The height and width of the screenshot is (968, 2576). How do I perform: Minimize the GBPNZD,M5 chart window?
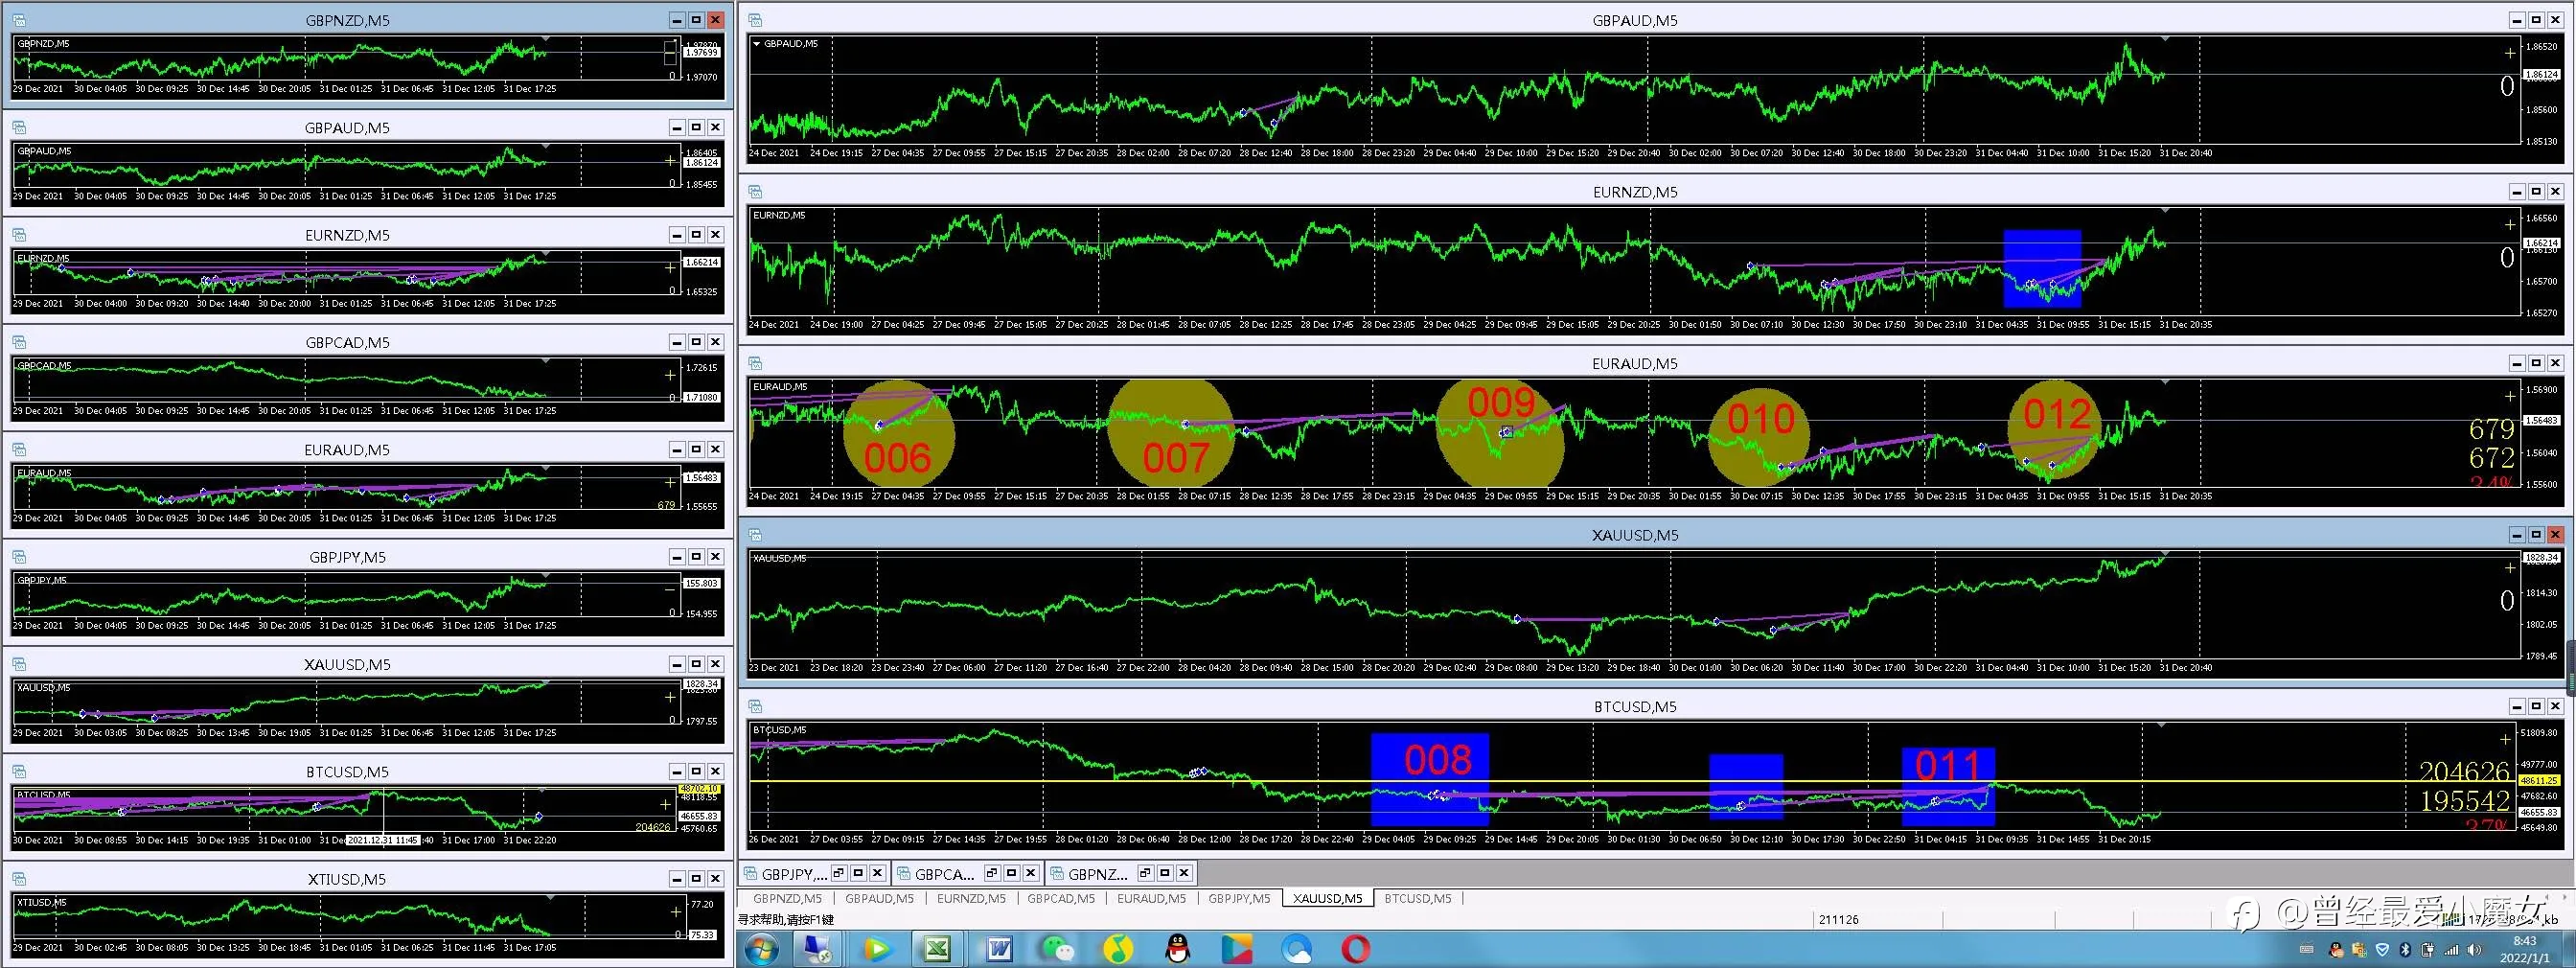[x=677, y=20]
